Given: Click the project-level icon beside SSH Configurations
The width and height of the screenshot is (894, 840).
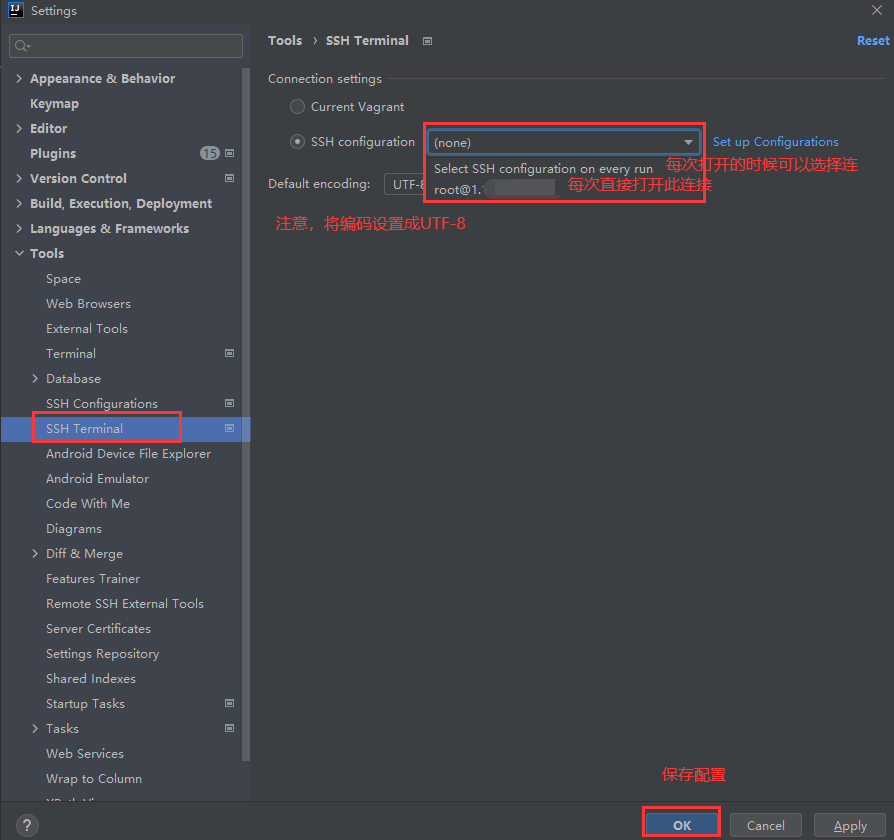Looking at the screenshot, I should tap(229, 403).
